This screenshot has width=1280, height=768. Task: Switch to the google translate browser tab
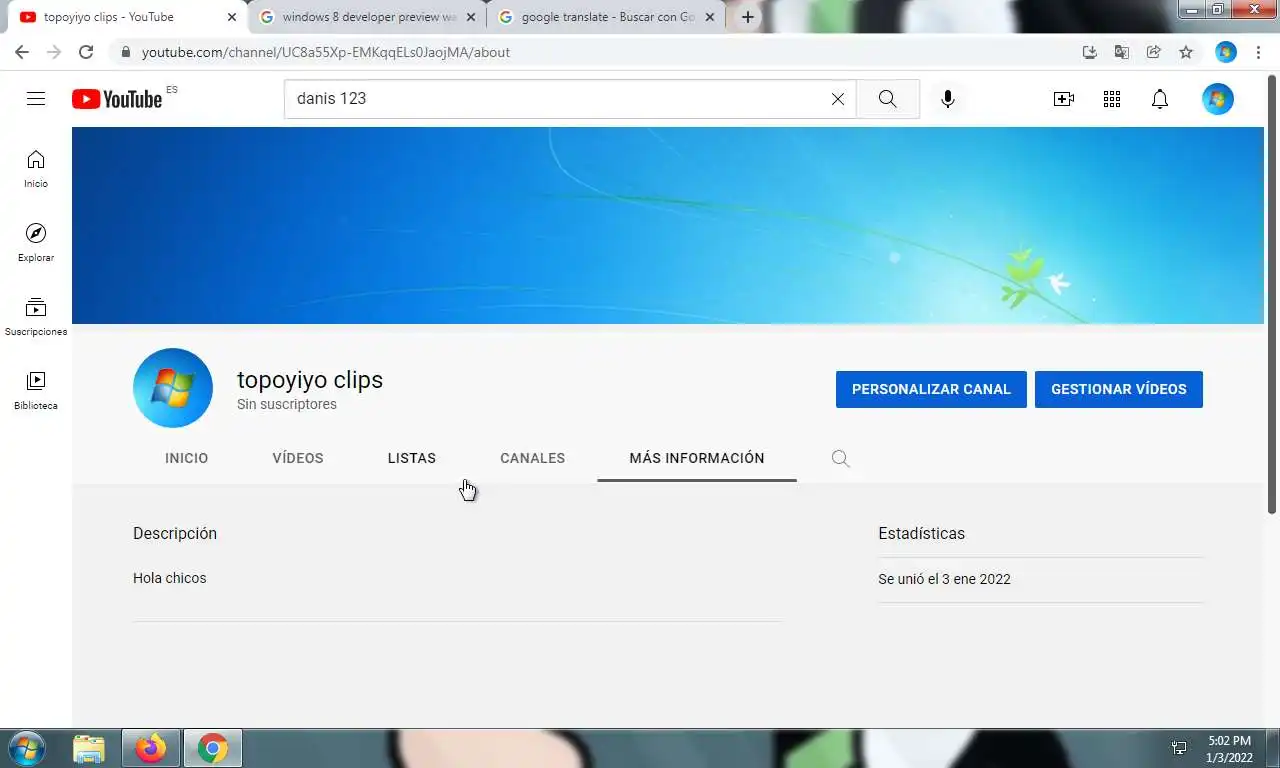tap(606, 17)
